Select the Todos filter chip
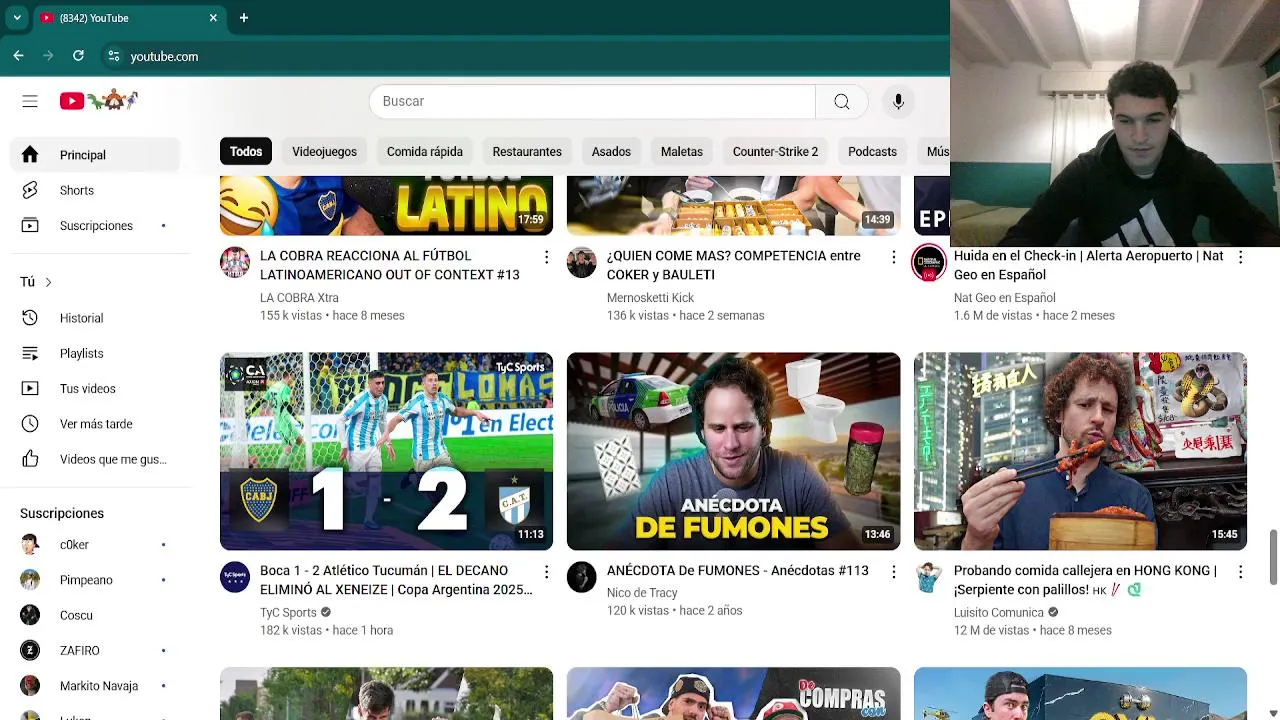 pyautogui.click(x=246, y=151)
